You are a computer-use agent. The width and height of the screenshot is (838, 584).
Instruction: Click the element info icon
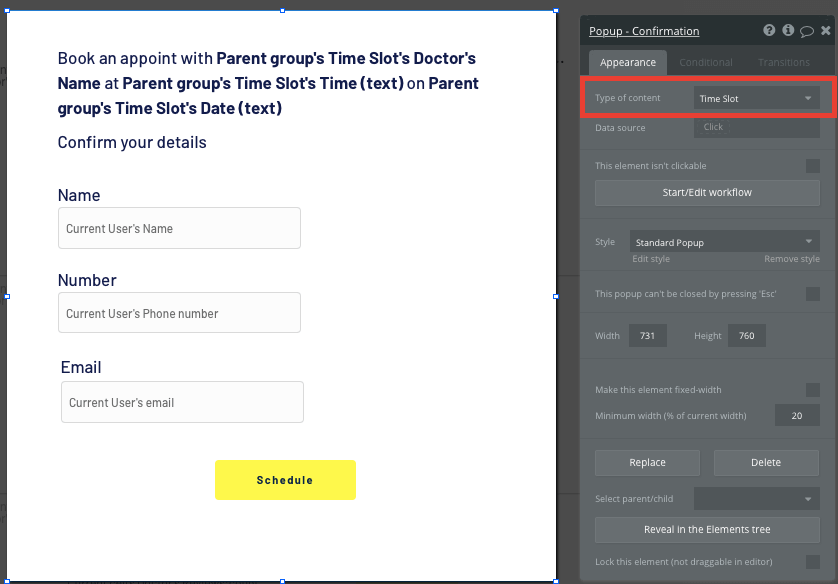788,31
